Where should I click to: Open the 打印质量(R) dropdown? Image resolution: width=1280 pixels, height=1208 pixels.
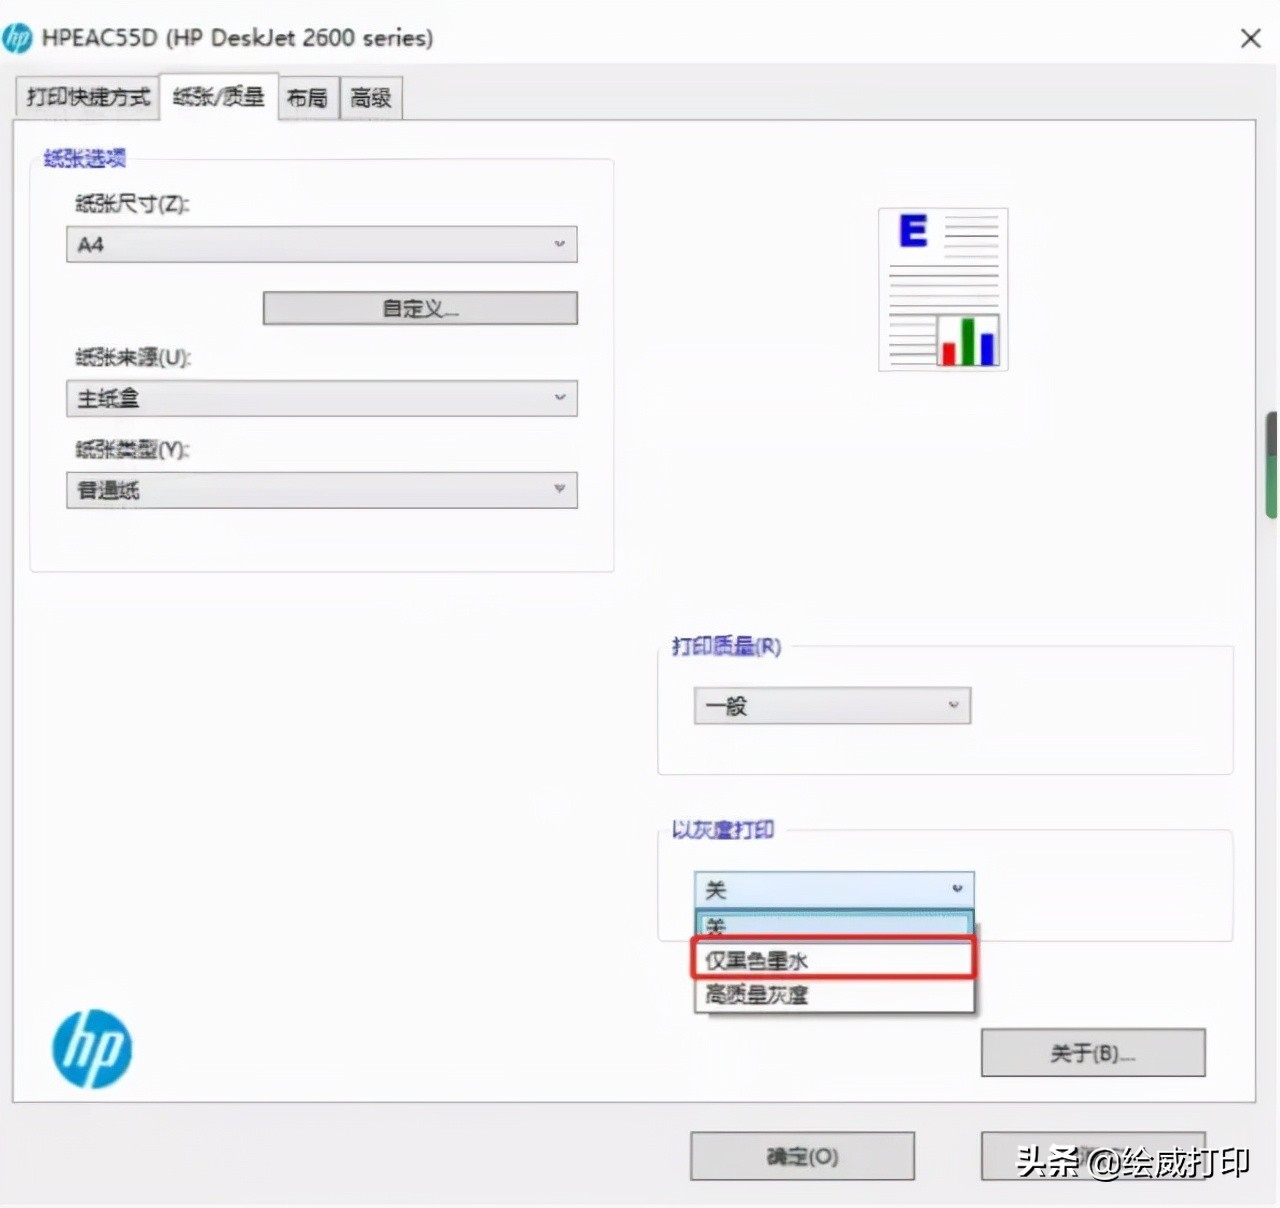(952, 705)
